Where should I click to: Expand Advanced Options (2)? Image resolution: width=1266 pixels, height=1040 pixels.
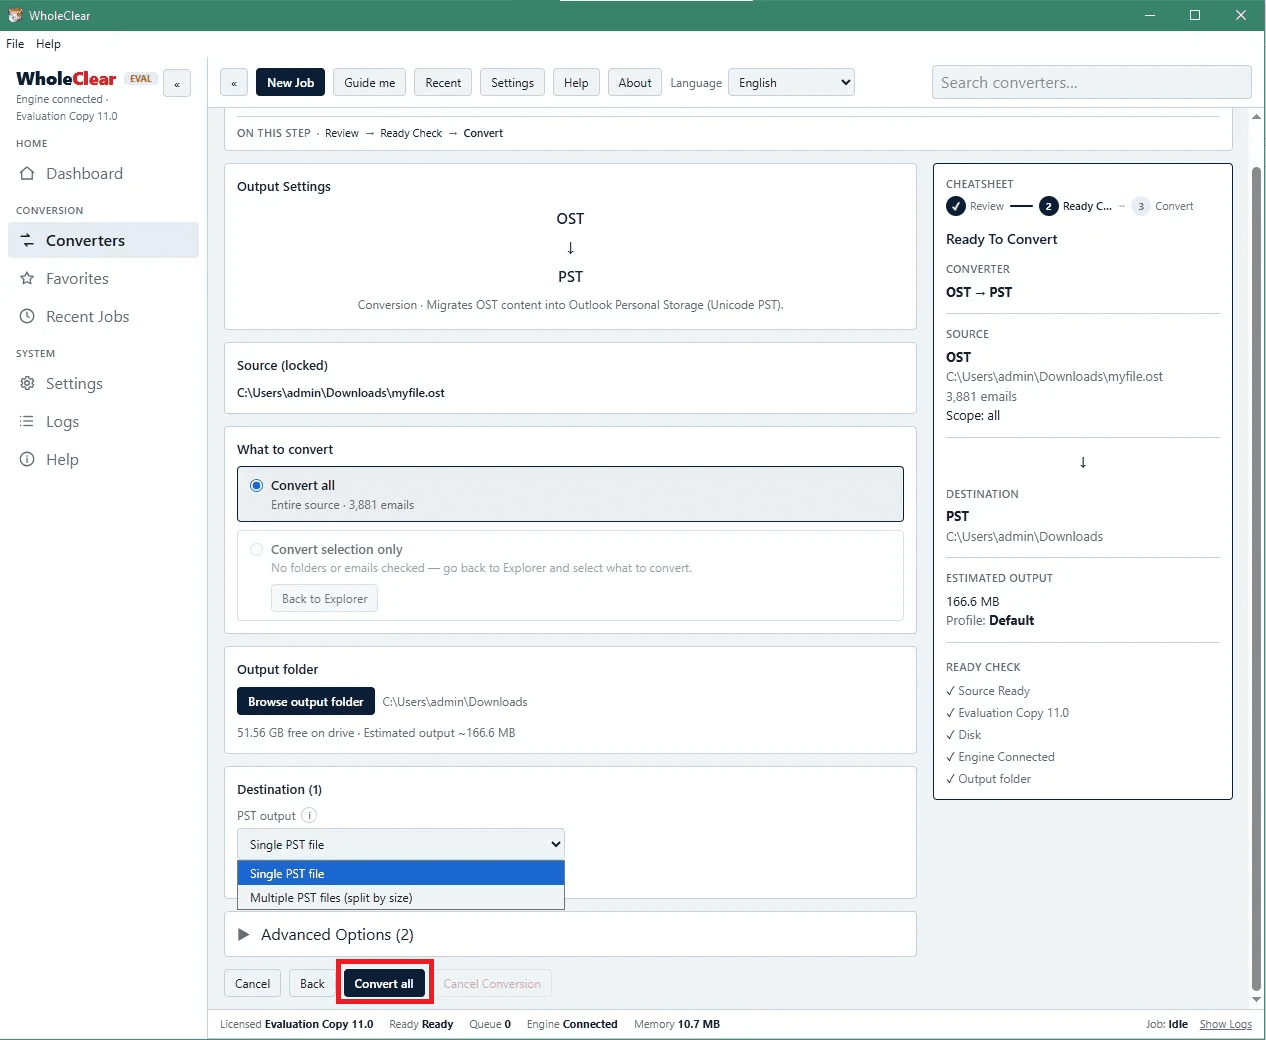[326, 935]
